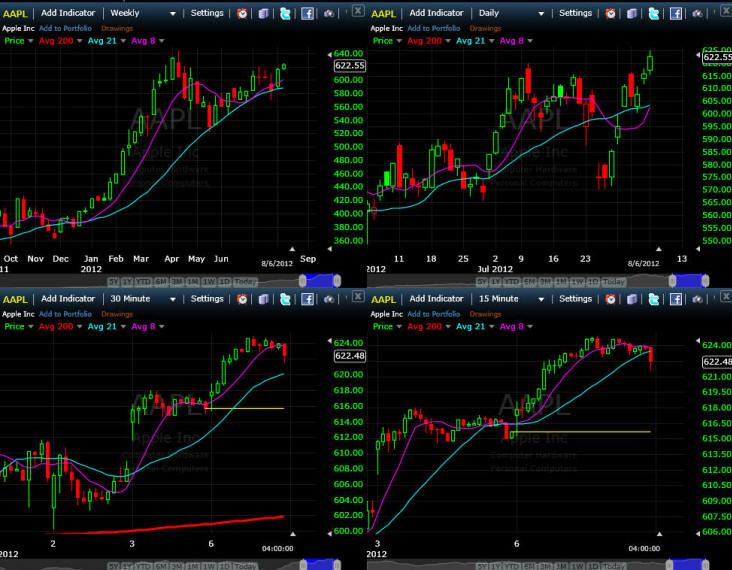Set an alert via alarm clock in 15 Minute chart
This screenshot has width=732, height=570.
click(x=610, y=299)
